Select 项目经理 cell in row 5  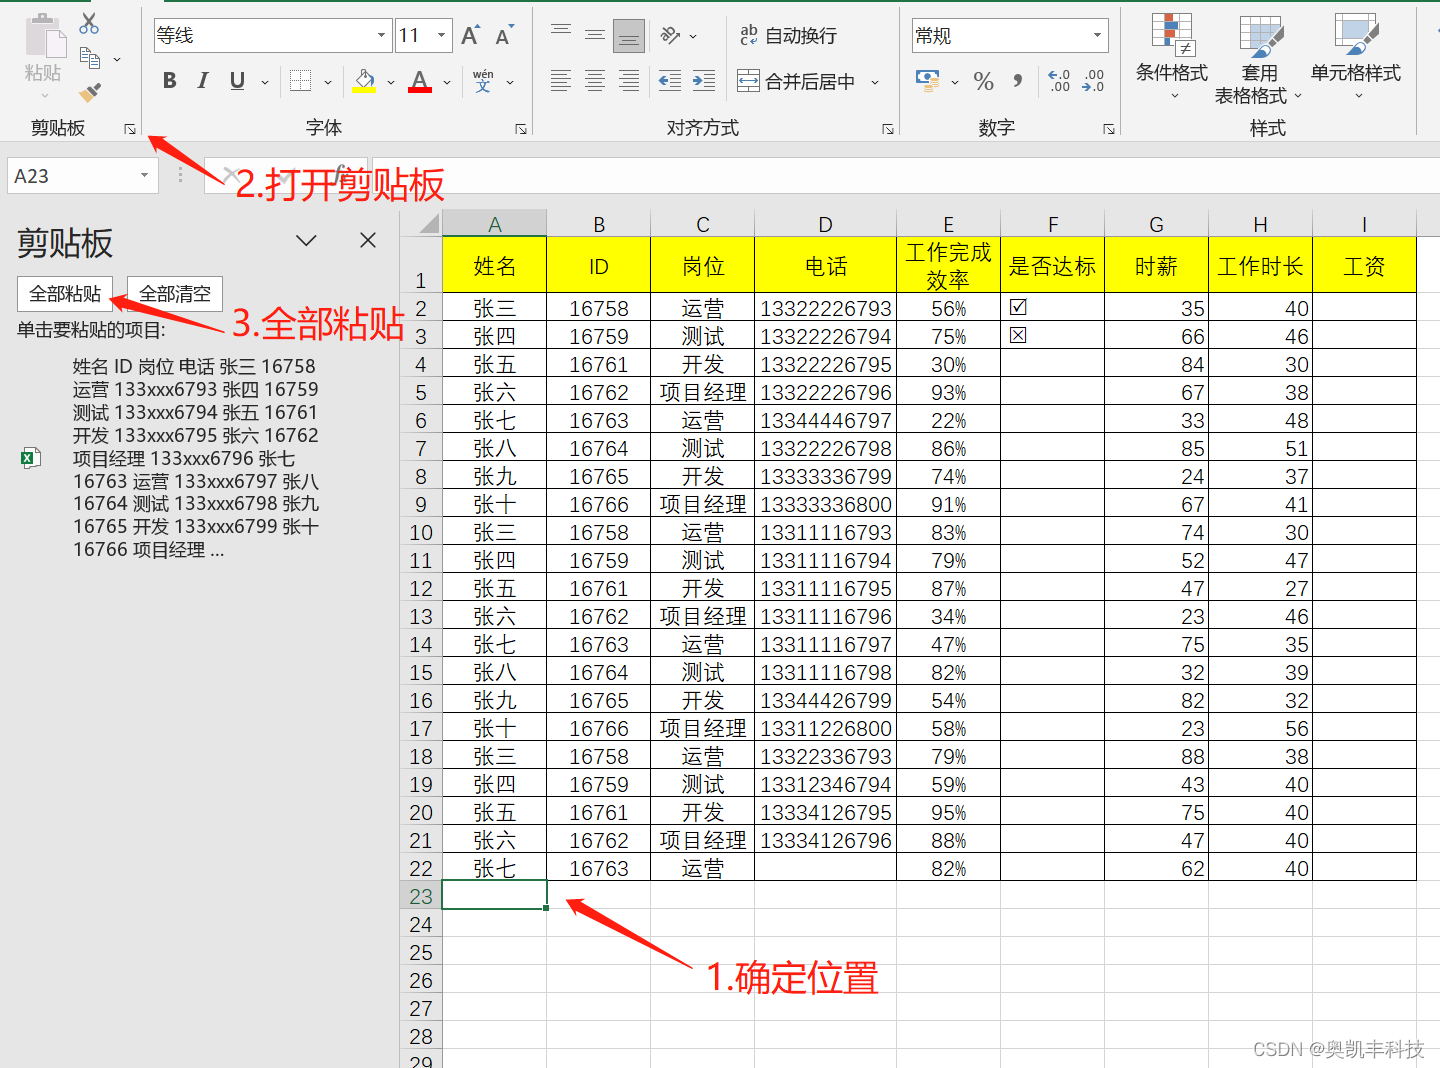[703, 392]
